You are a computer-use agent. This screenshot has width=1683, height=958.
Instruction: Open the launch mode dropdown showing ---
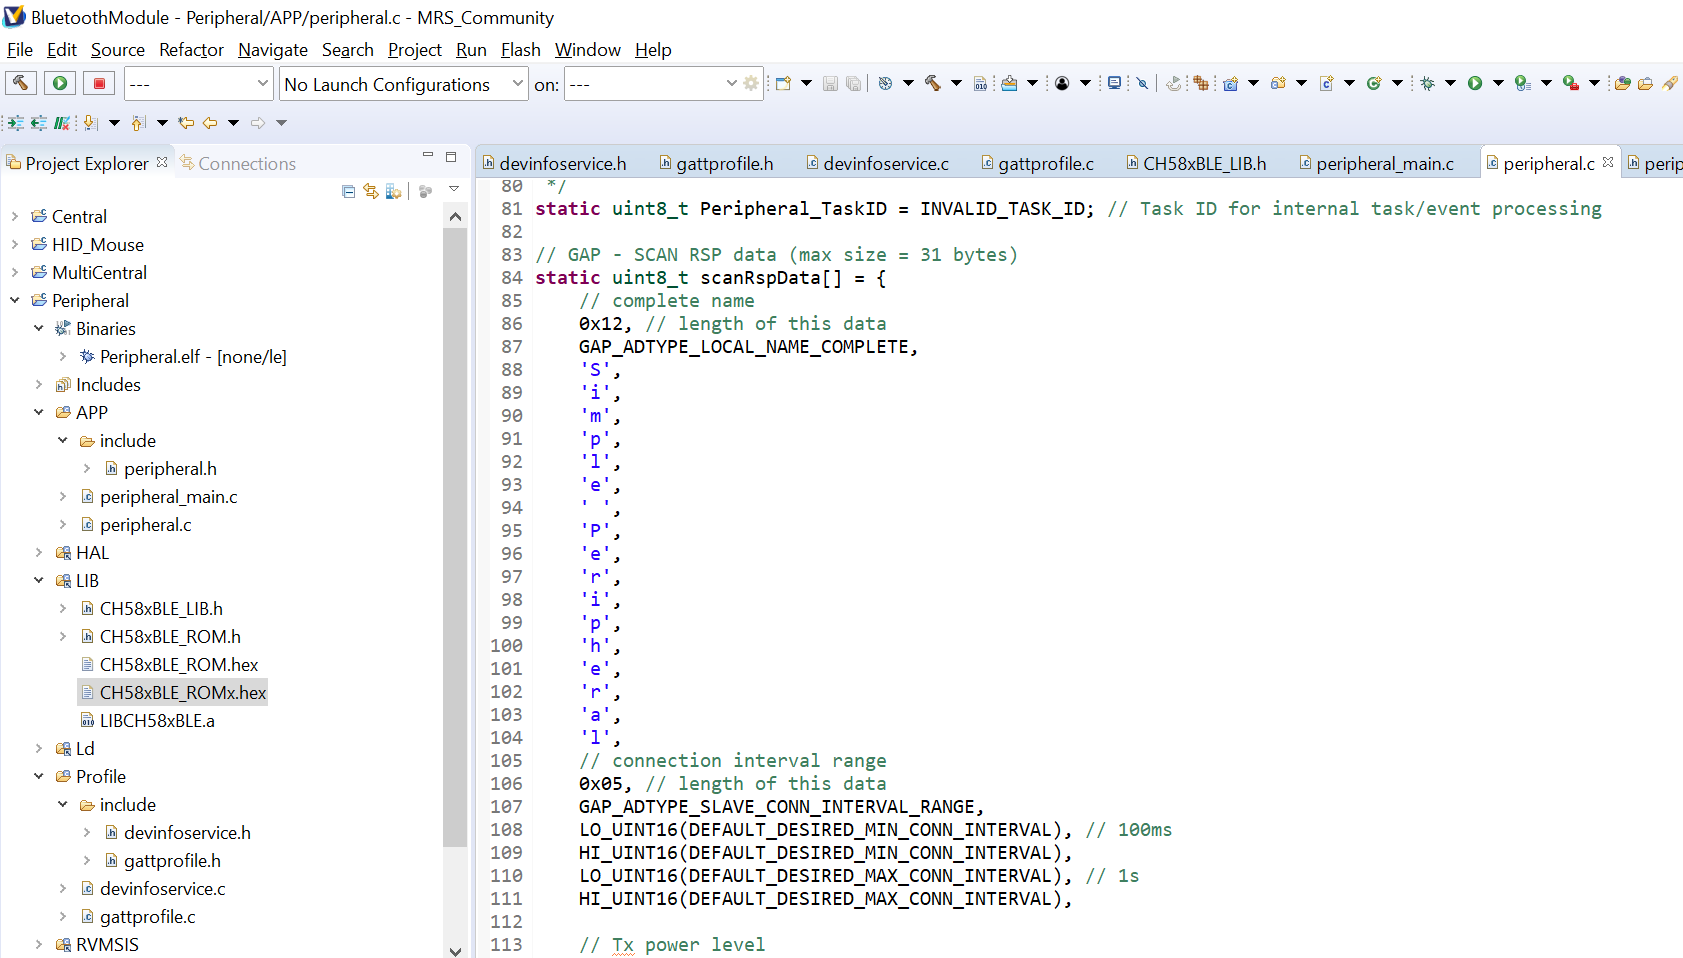199,84
